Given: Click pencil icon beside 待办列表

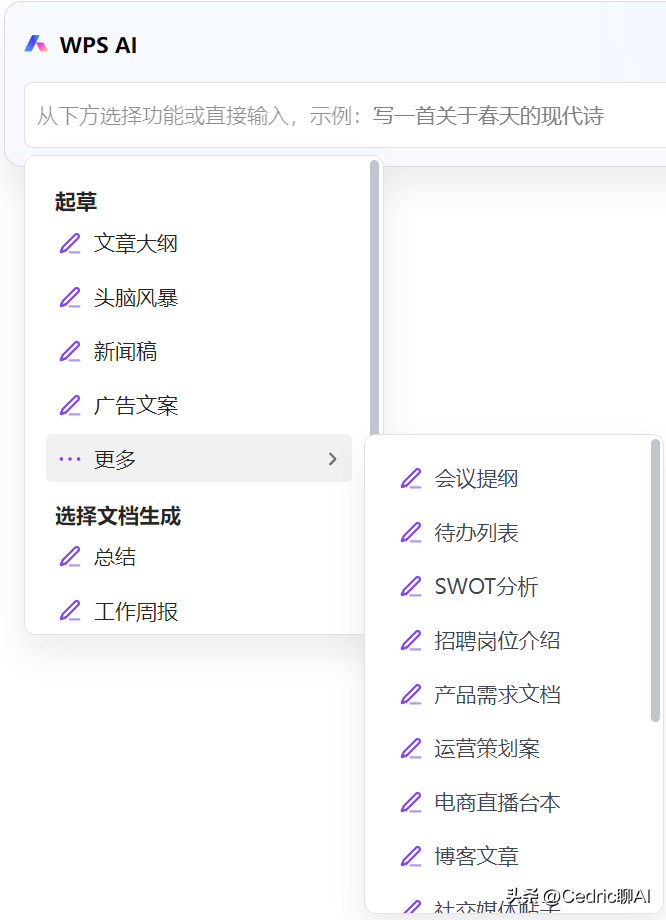Looking at the screenshot, I should (411, 533).
